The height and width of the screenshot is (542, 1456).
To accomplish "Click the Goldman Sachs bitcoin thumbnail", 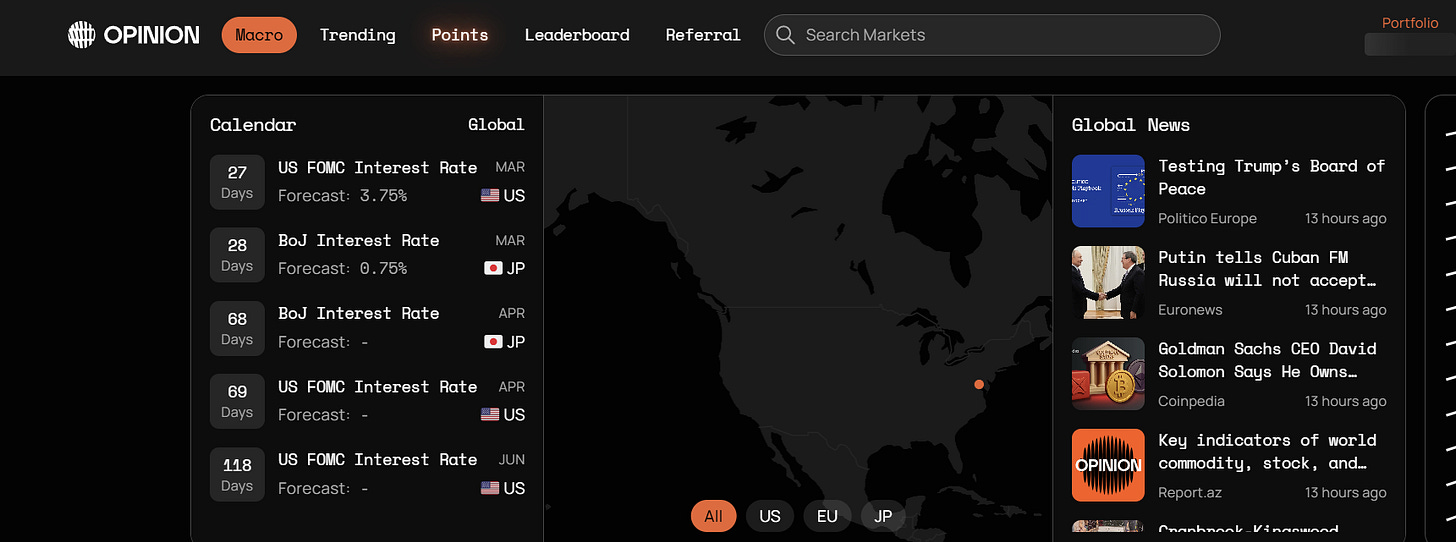I will click(x=1108, y=374).
